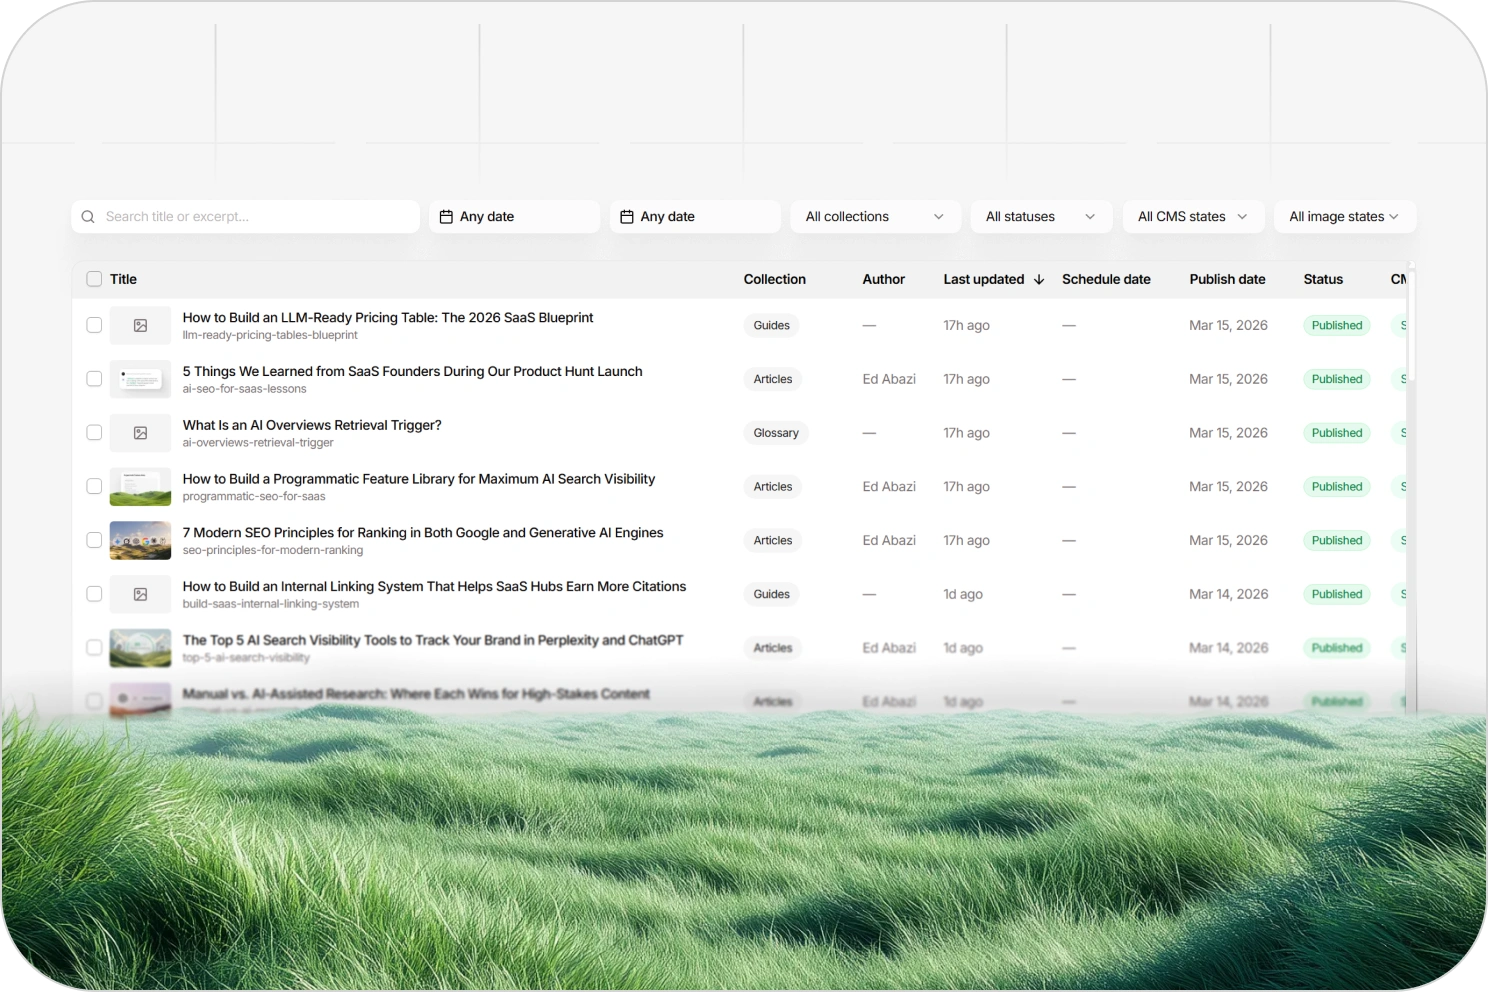Click the sort arrow next to Last updated
The height and width of the screenshot is (992, 1488).
click(1038, 279)
